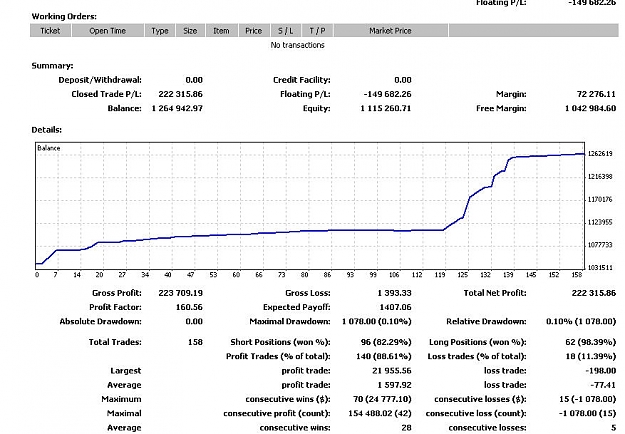Select consecutive profit value 154 488.02 (42)
Image resolution: width=625 pixels, height=434 pixels.
pos(380,413)
